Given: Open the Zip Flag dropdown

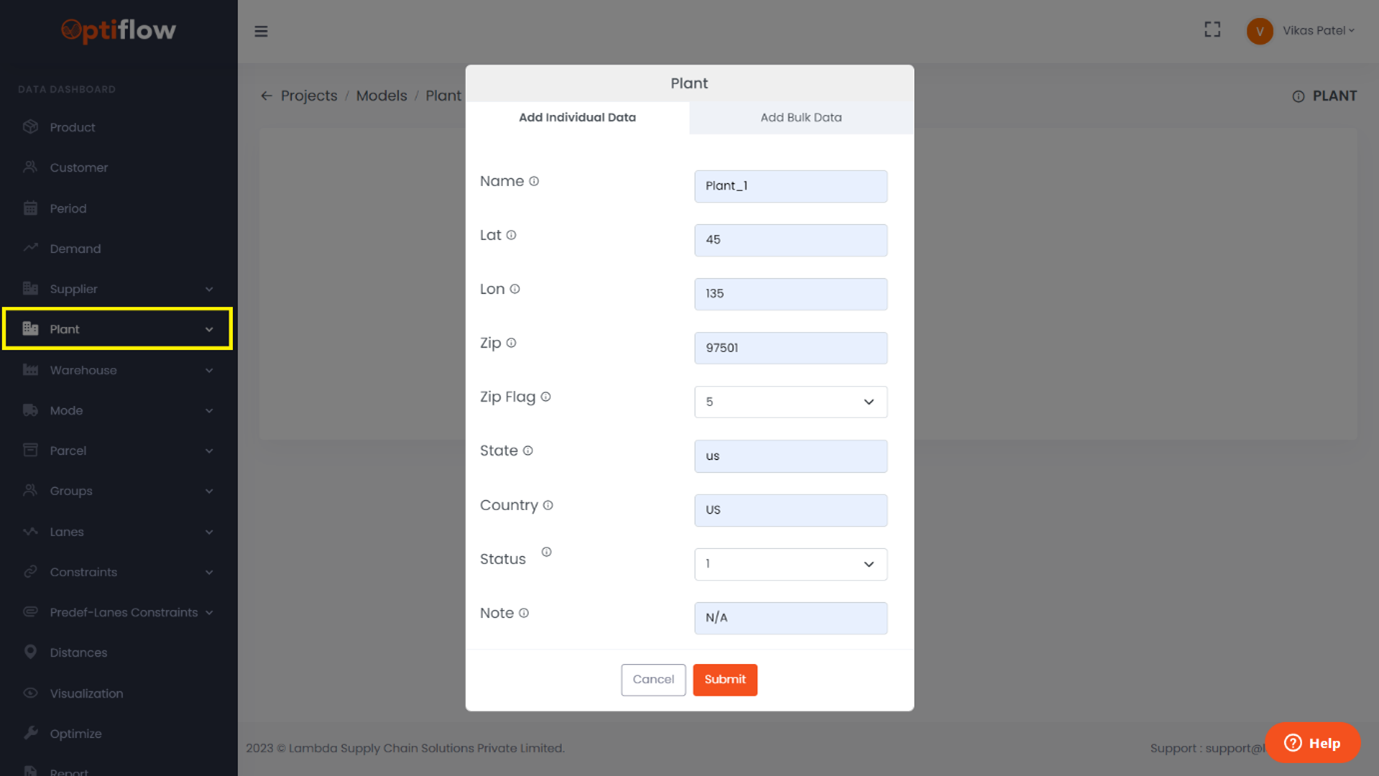Looking at the screenshot, I should 790,402.
